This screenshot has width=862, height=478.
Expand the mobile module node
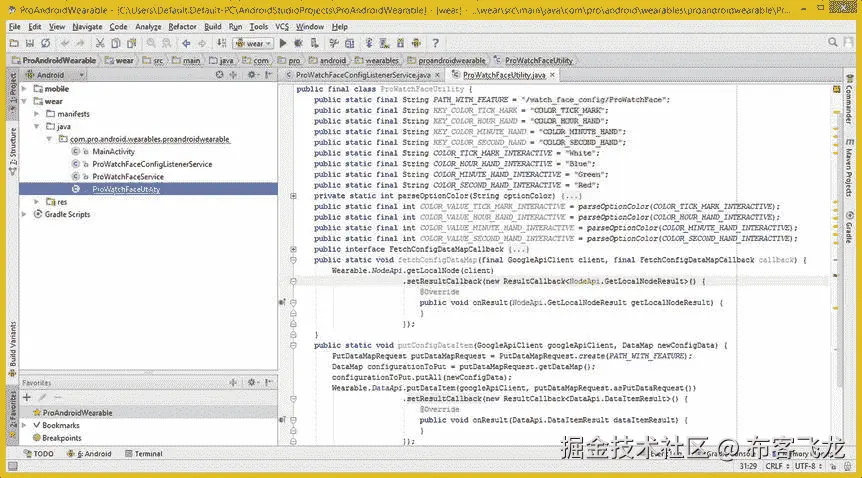(24, 89)
